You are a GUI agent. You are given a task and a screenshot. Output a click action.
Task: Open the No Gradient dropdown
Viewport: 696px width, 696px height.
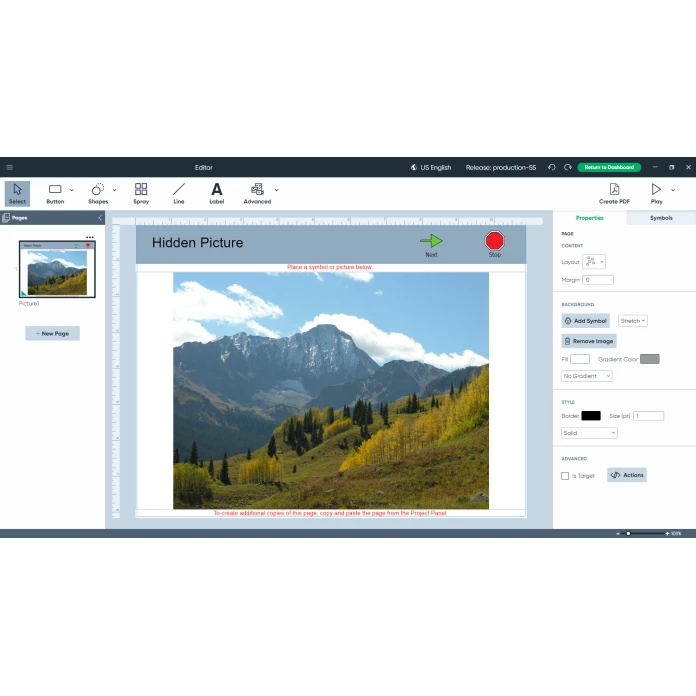(587, 376)
